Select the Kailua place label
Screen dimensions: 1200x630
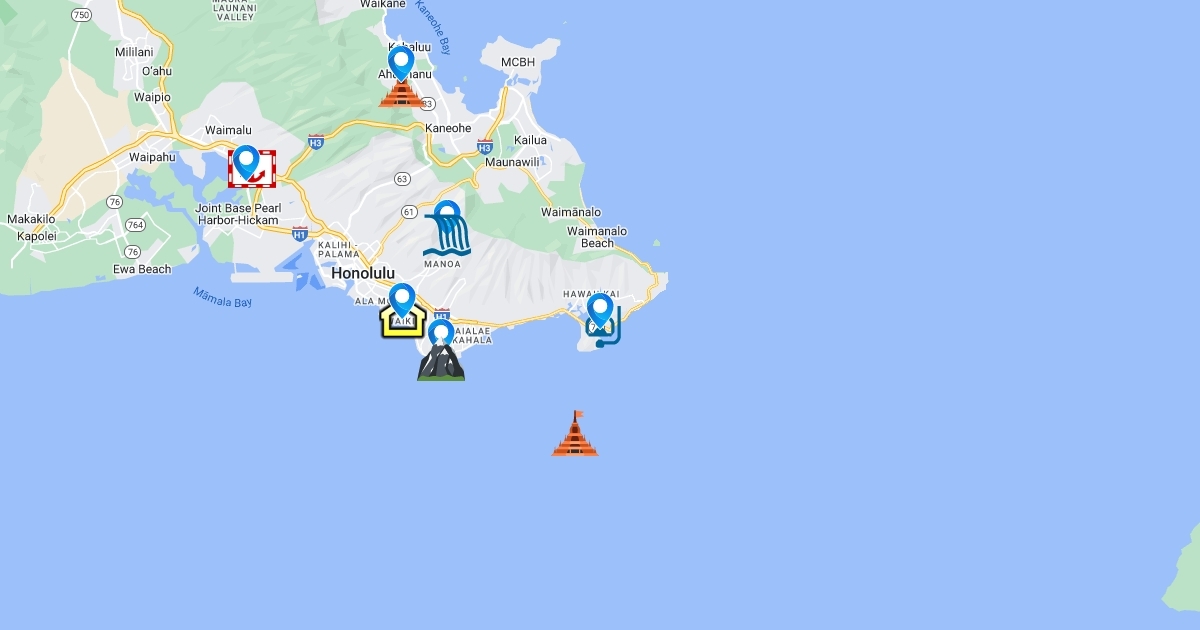pyautogui.click(x=530, y=140)
